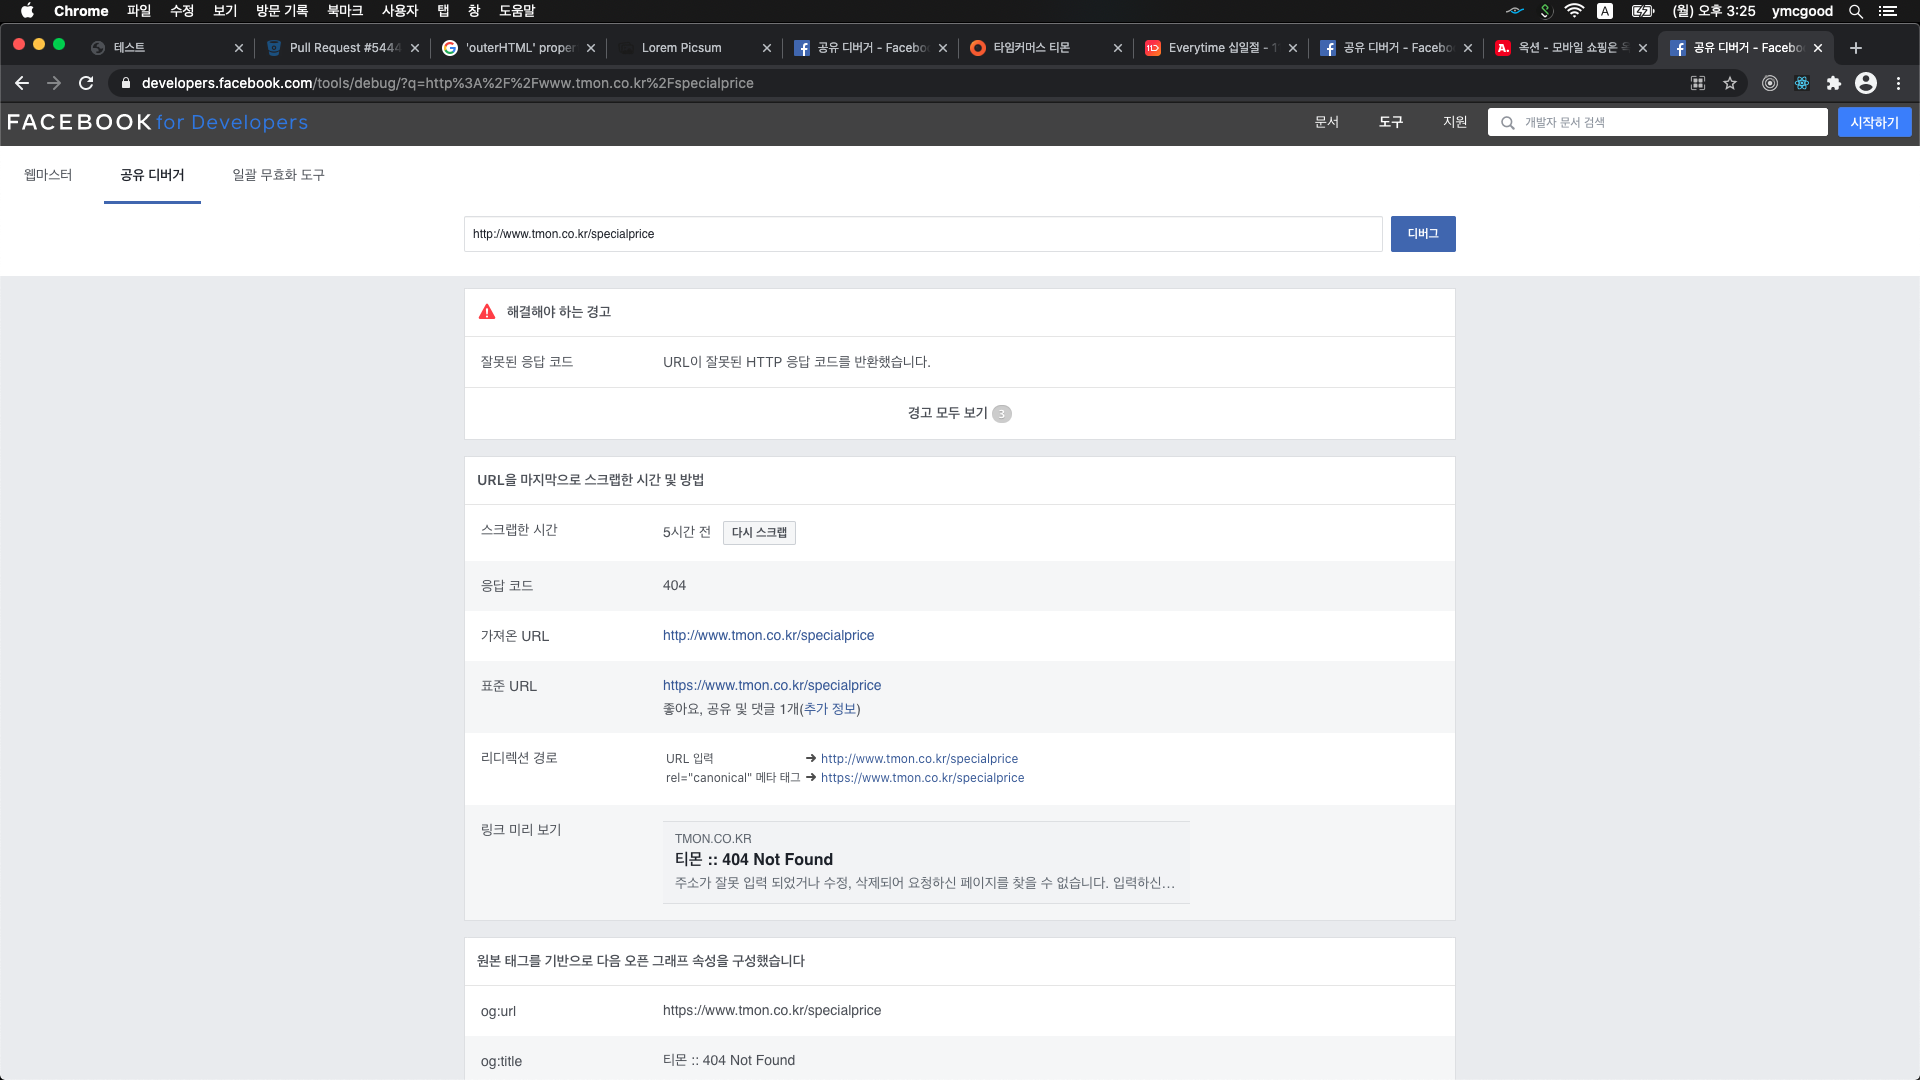
Task: Open the Chrome profile avatar menu
Action: [1866, 83]
